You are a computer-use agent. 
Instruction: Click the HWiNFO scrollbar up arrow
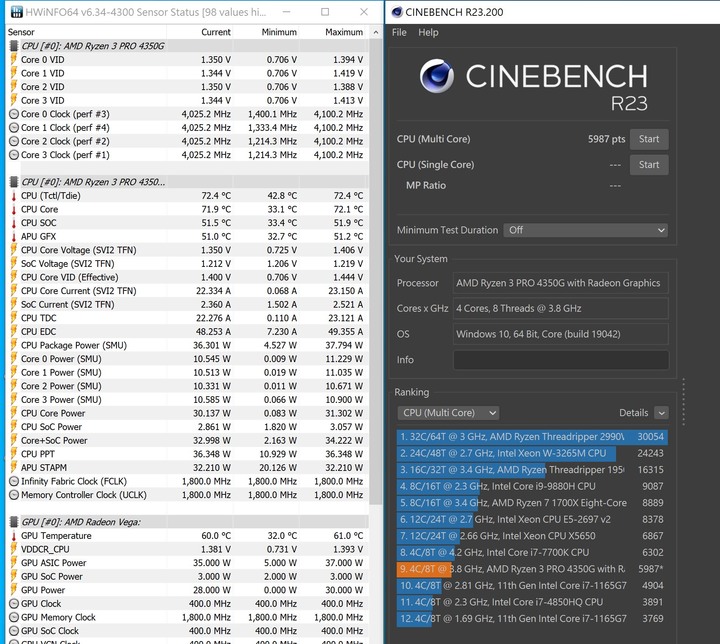tap(376, 32)
